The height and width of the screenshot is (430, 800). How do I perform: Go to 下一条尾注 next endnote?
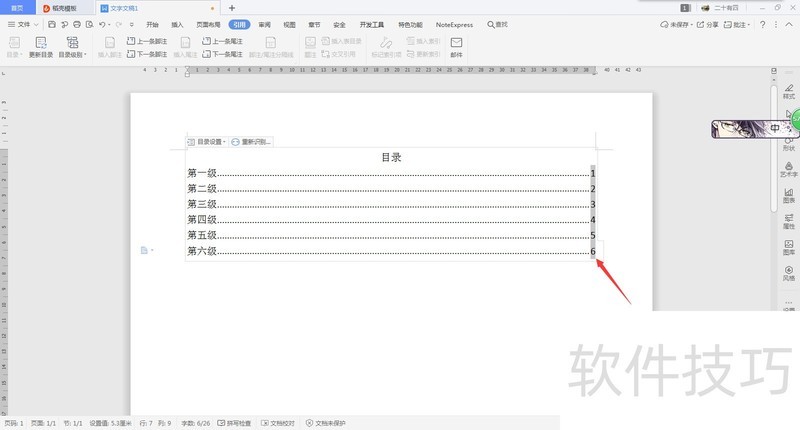coord(222,54)
